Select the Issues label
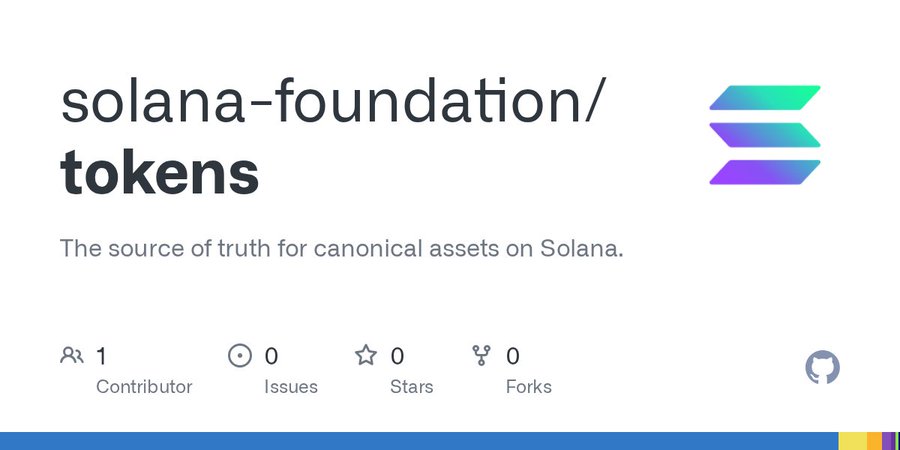Screen dimensions: 900x450 pos(290,387)
